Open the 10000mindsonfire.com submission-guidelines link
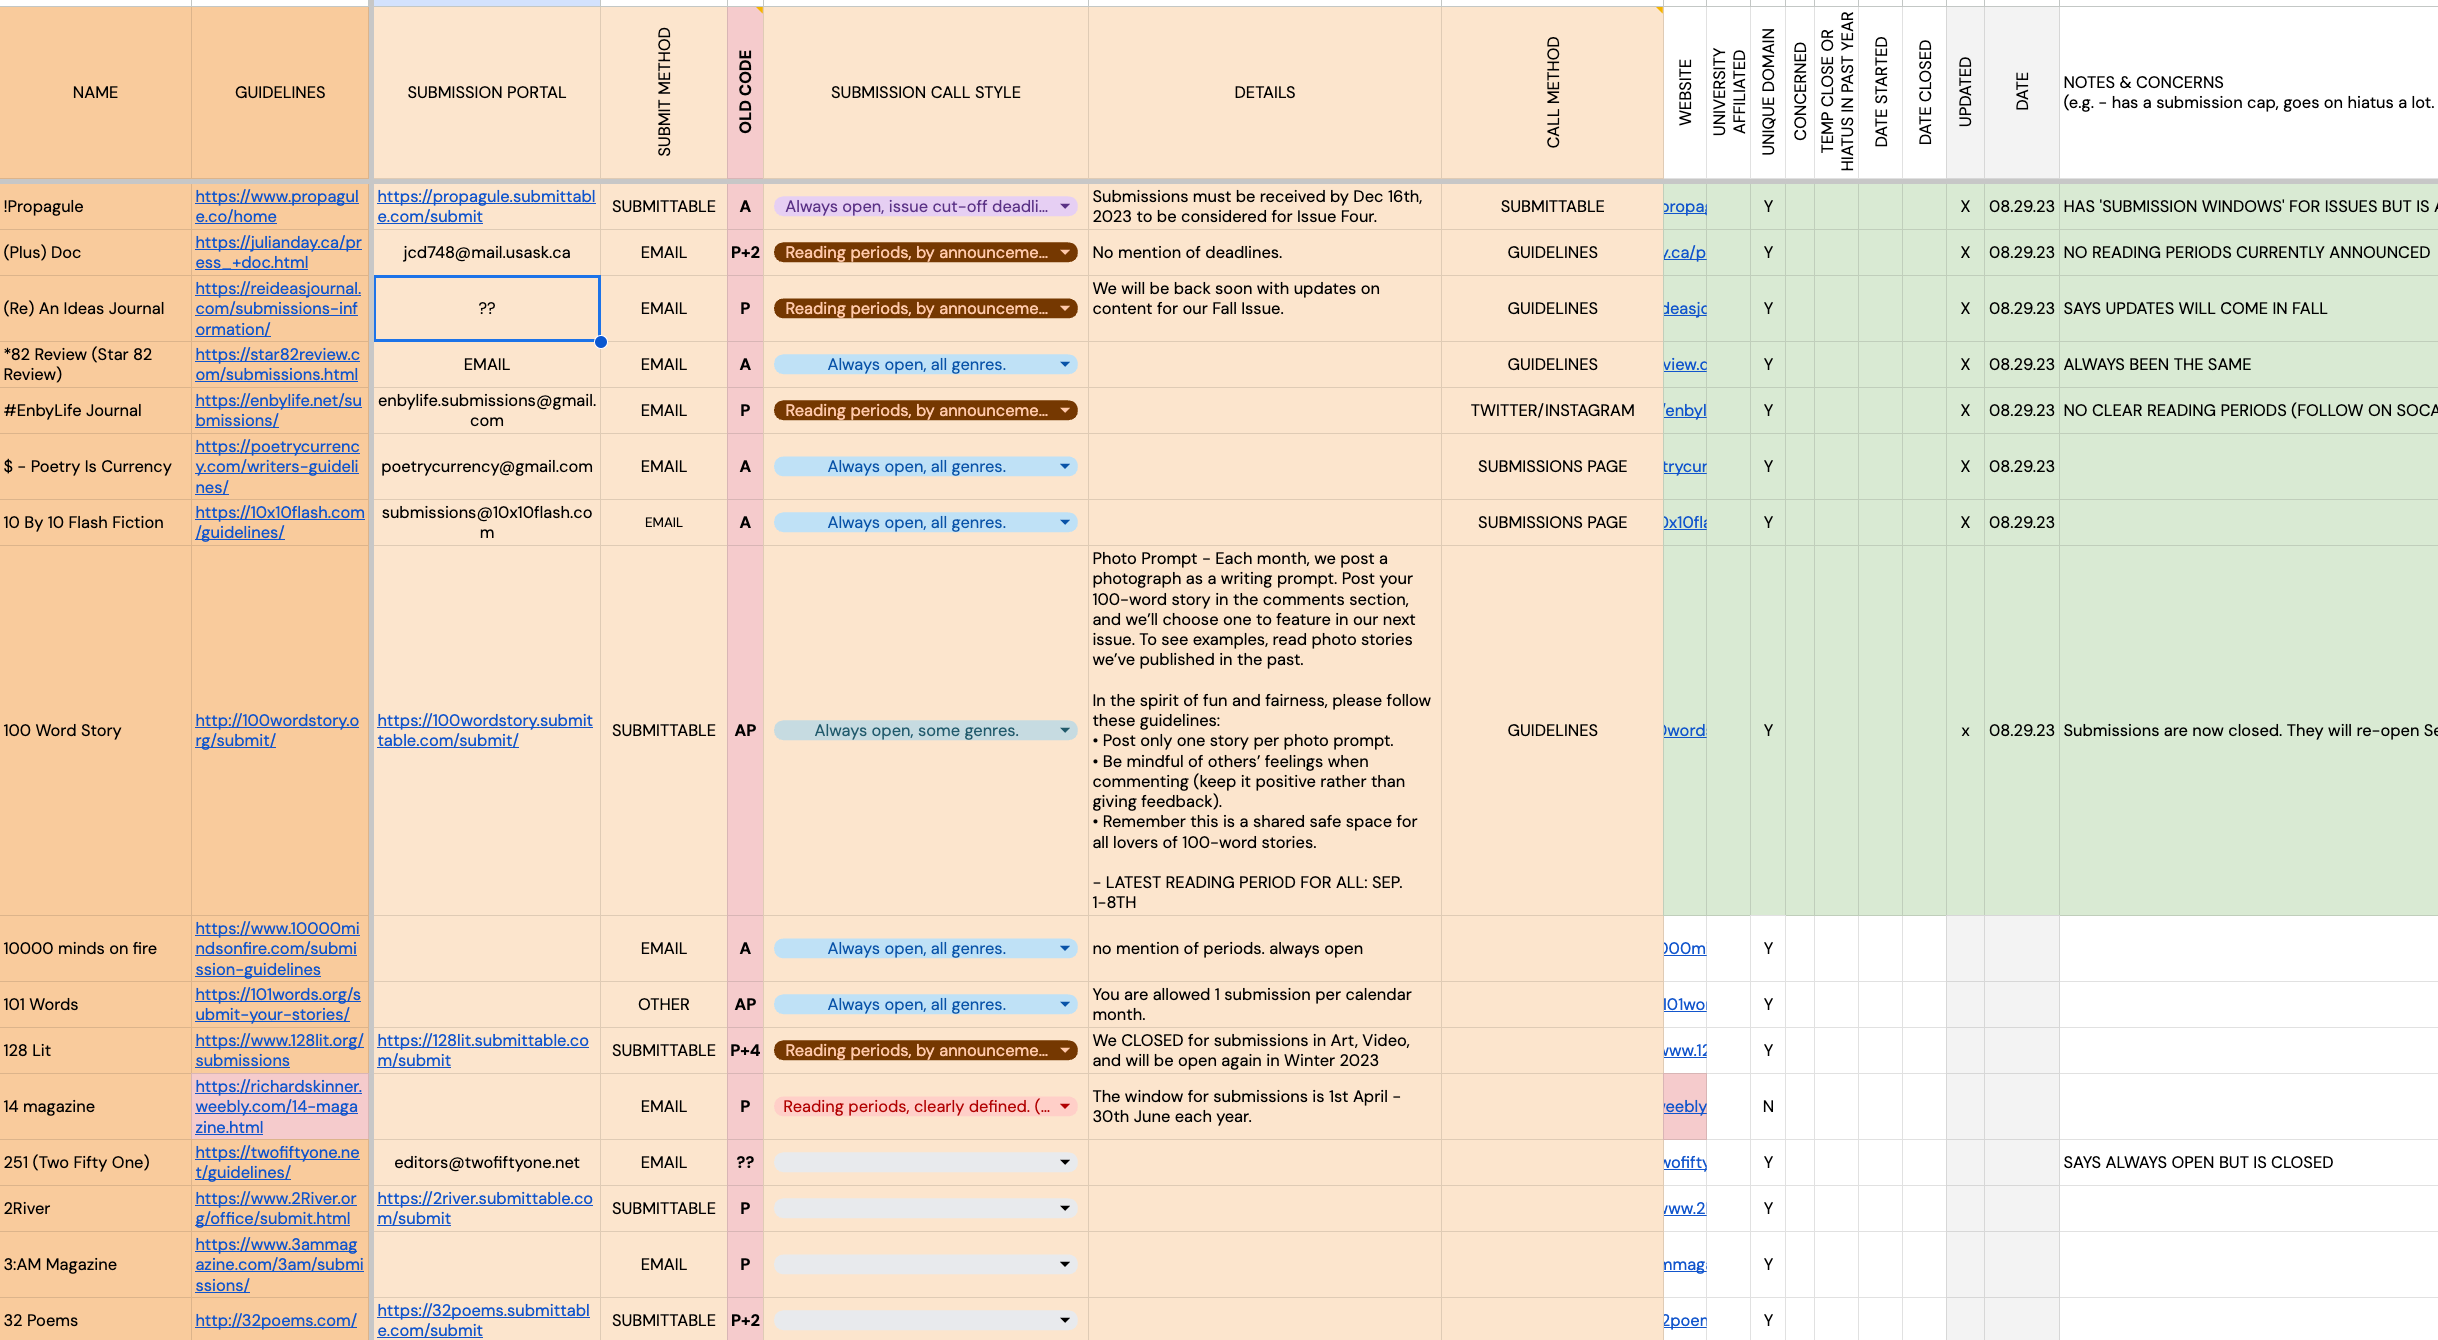 277,948
